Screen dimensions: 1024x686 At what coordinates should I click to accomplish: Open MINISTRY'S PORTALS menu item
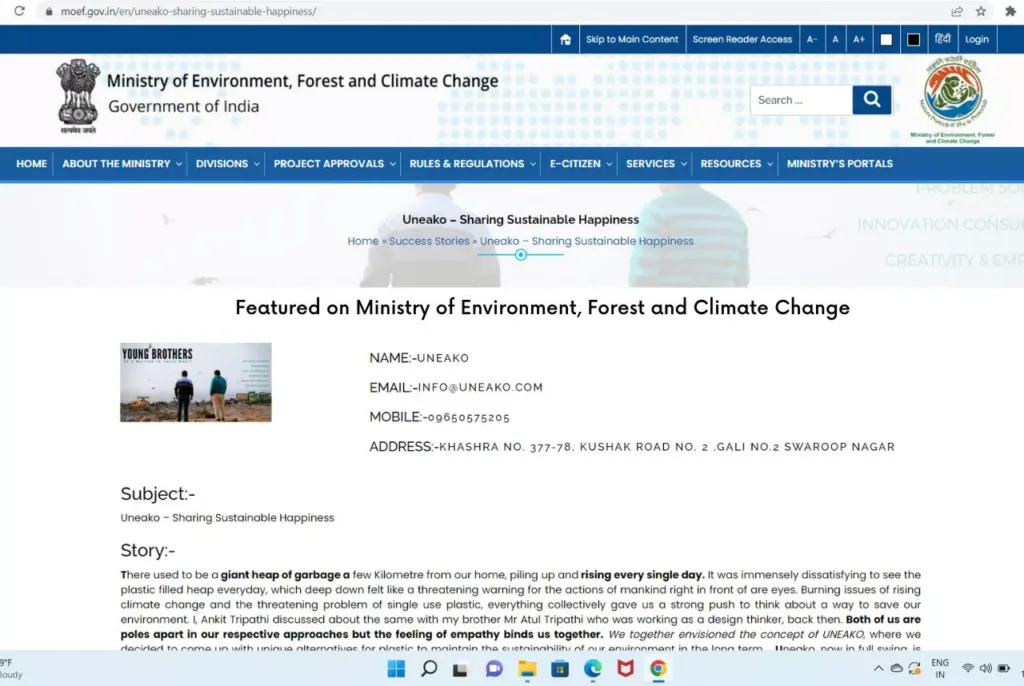click(x=840, y=164)
